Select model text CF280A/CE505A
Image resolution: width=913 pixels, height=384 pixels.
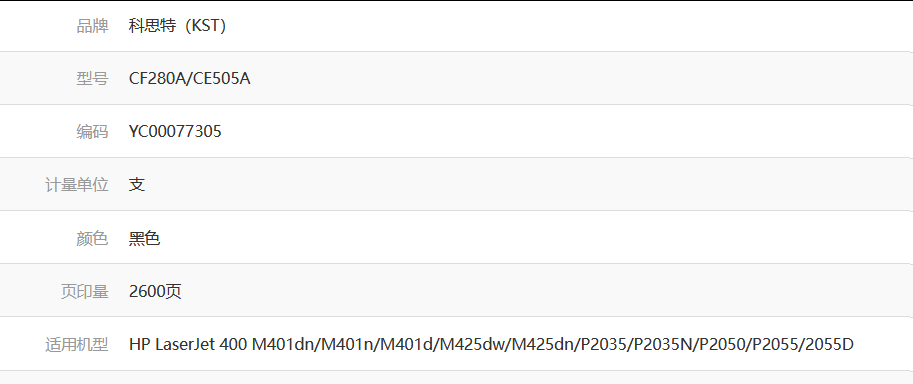click(x=190, y=79)
